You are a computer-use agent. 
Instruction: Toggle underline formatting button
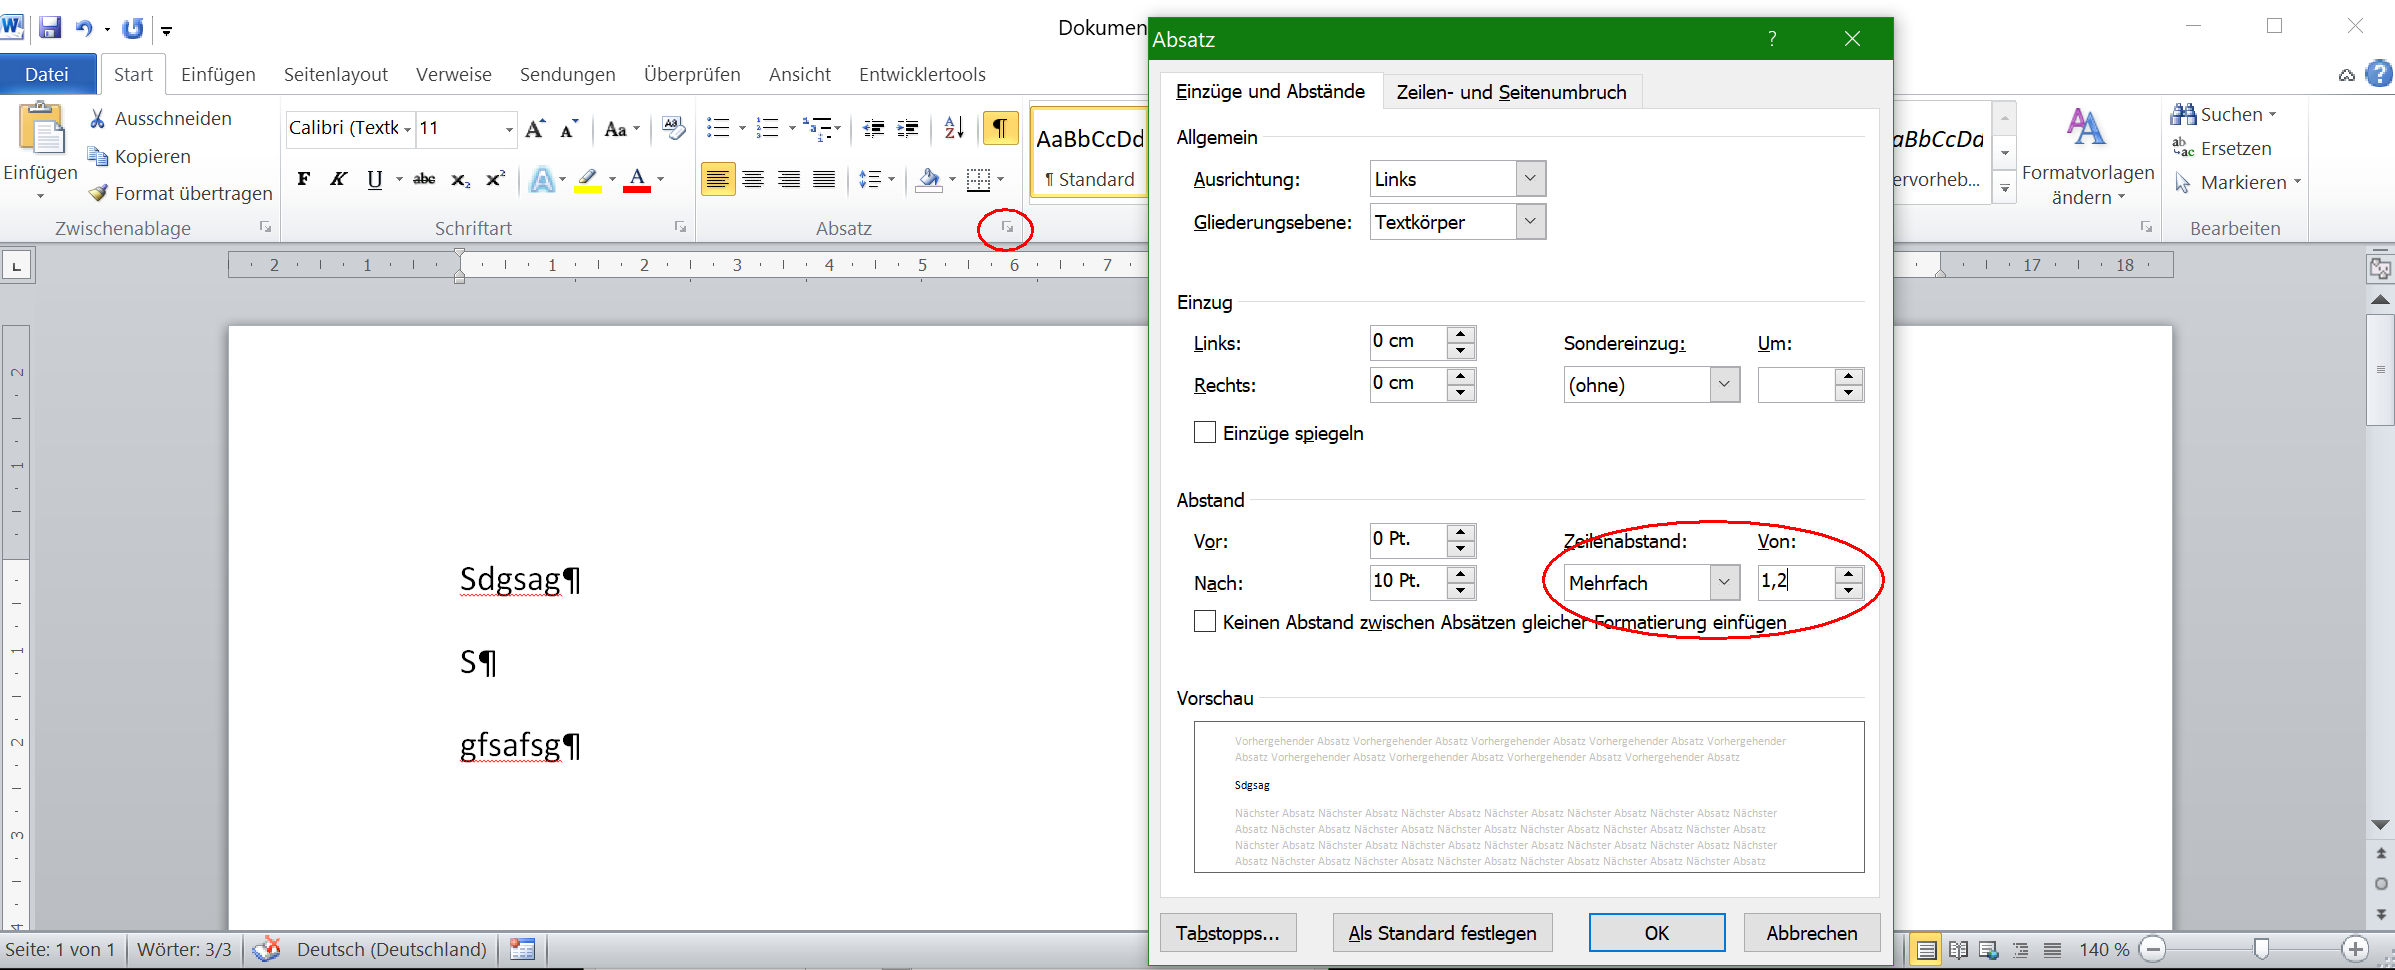(x=375, y=179)
